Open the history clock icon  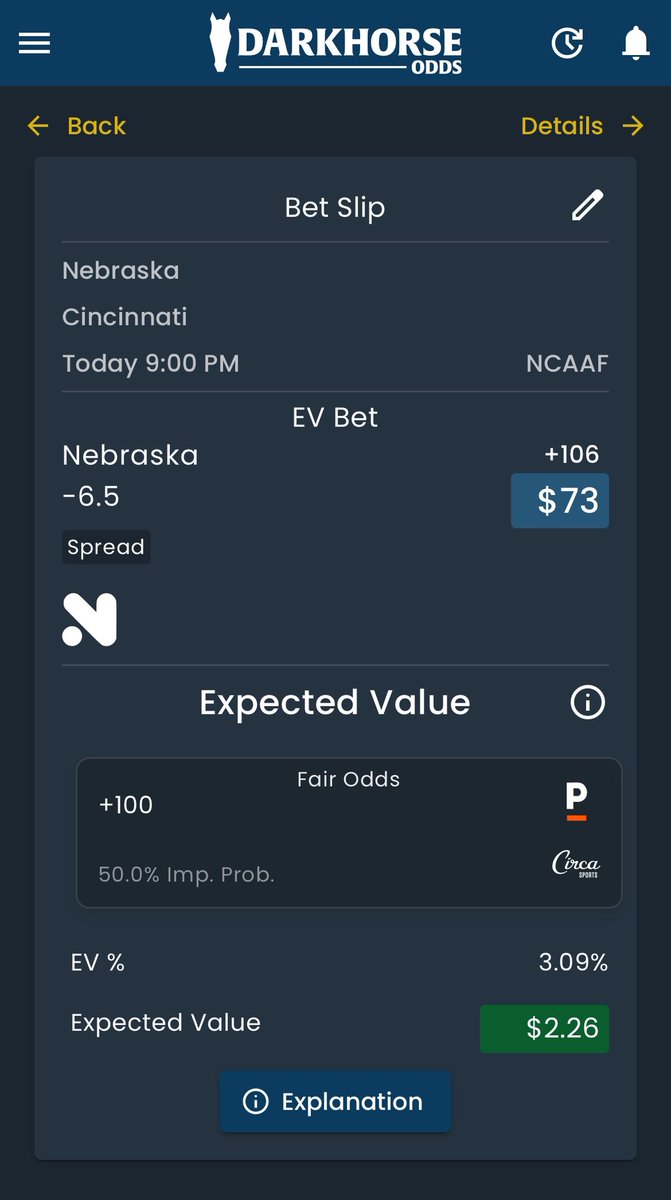click(x=567, y=43)
